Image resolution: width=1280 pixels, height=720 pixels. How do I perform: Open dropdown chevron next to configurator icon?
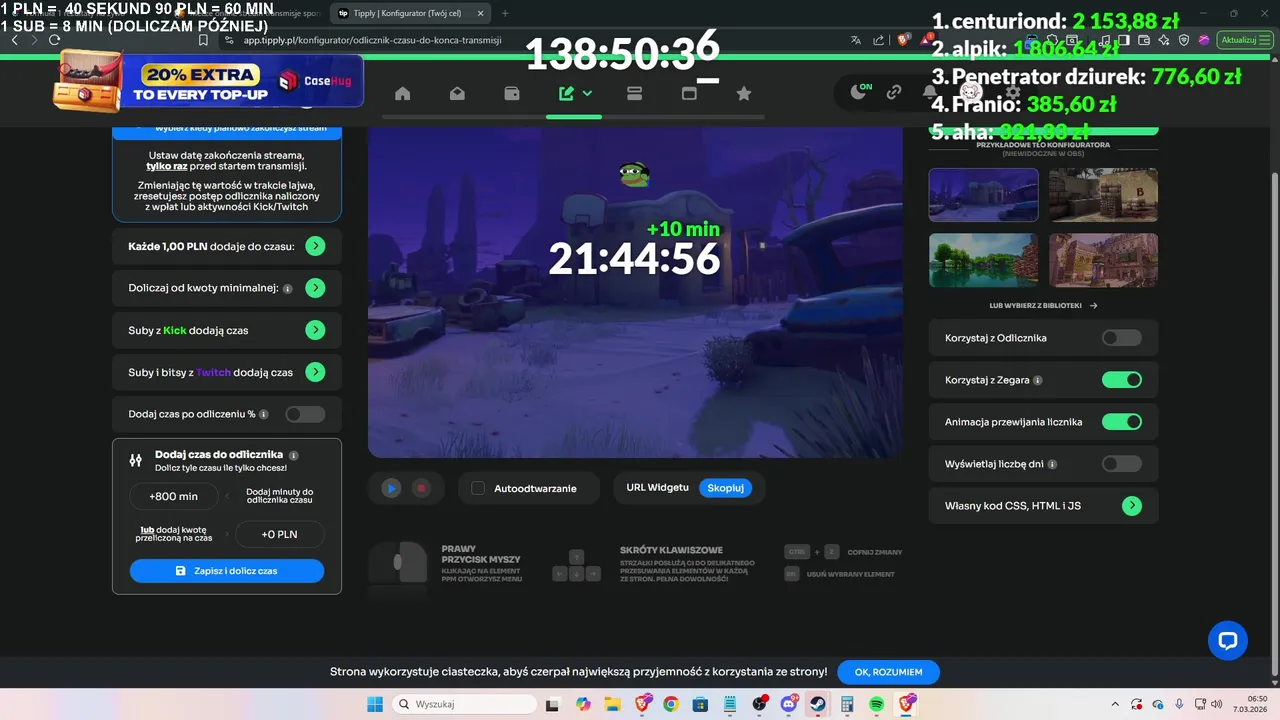pyautogui.click(x=587, y=93)
